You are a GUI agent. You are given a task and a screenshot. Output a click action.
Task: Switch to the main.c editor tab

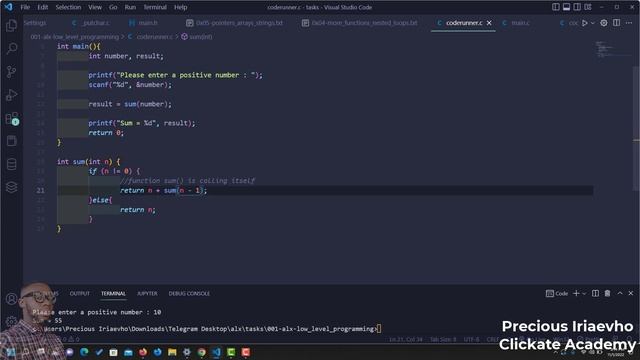coord(516,23)
